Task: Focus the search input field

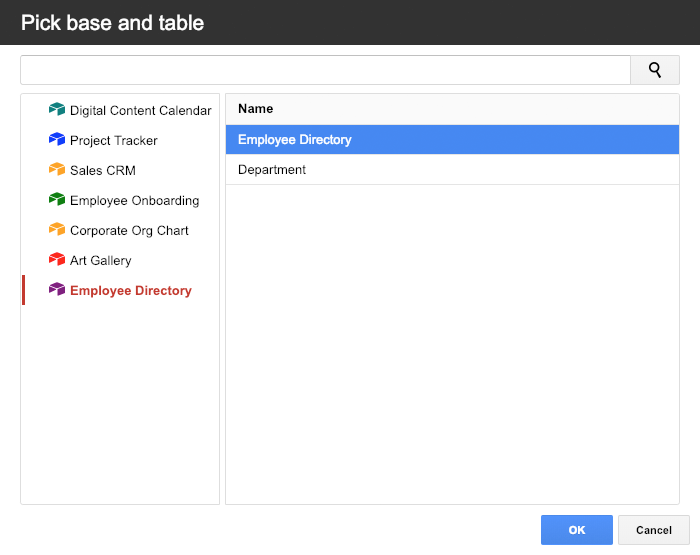Action: click(325, 70)
